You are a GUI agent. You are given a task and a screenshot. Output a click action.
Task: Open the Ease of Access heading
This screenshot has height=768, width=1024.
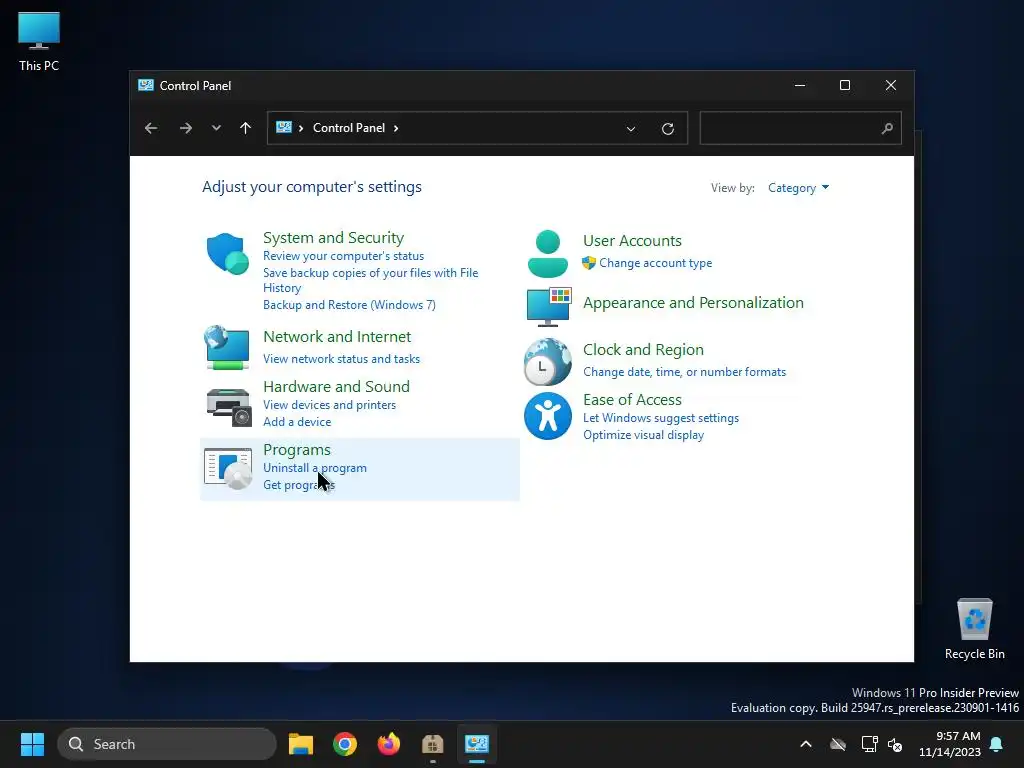pyautogui.click(x=632, y=400)
